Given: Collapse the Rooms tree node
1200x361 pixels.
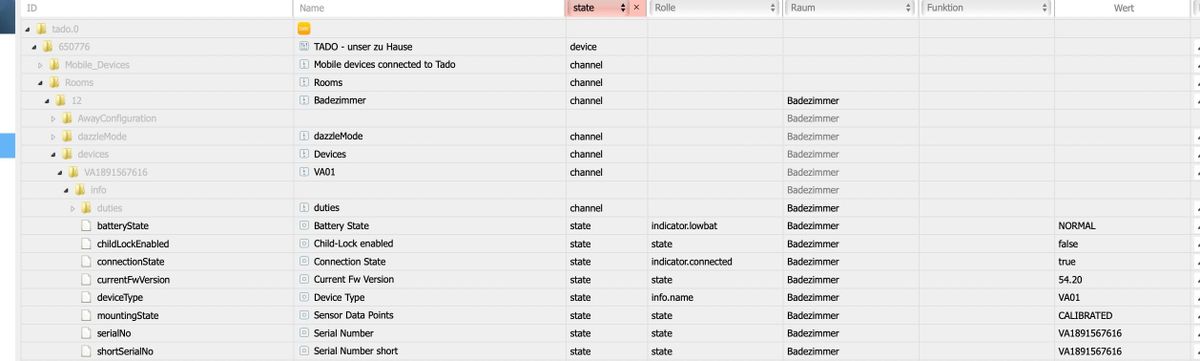Looking at the screenshot, I should pos(41,83).
